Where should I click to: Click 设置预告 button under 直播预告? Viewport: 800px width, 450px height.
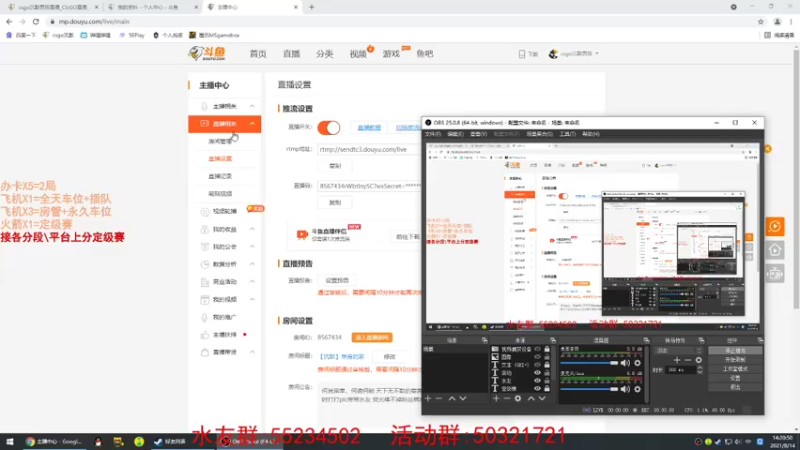337,280
